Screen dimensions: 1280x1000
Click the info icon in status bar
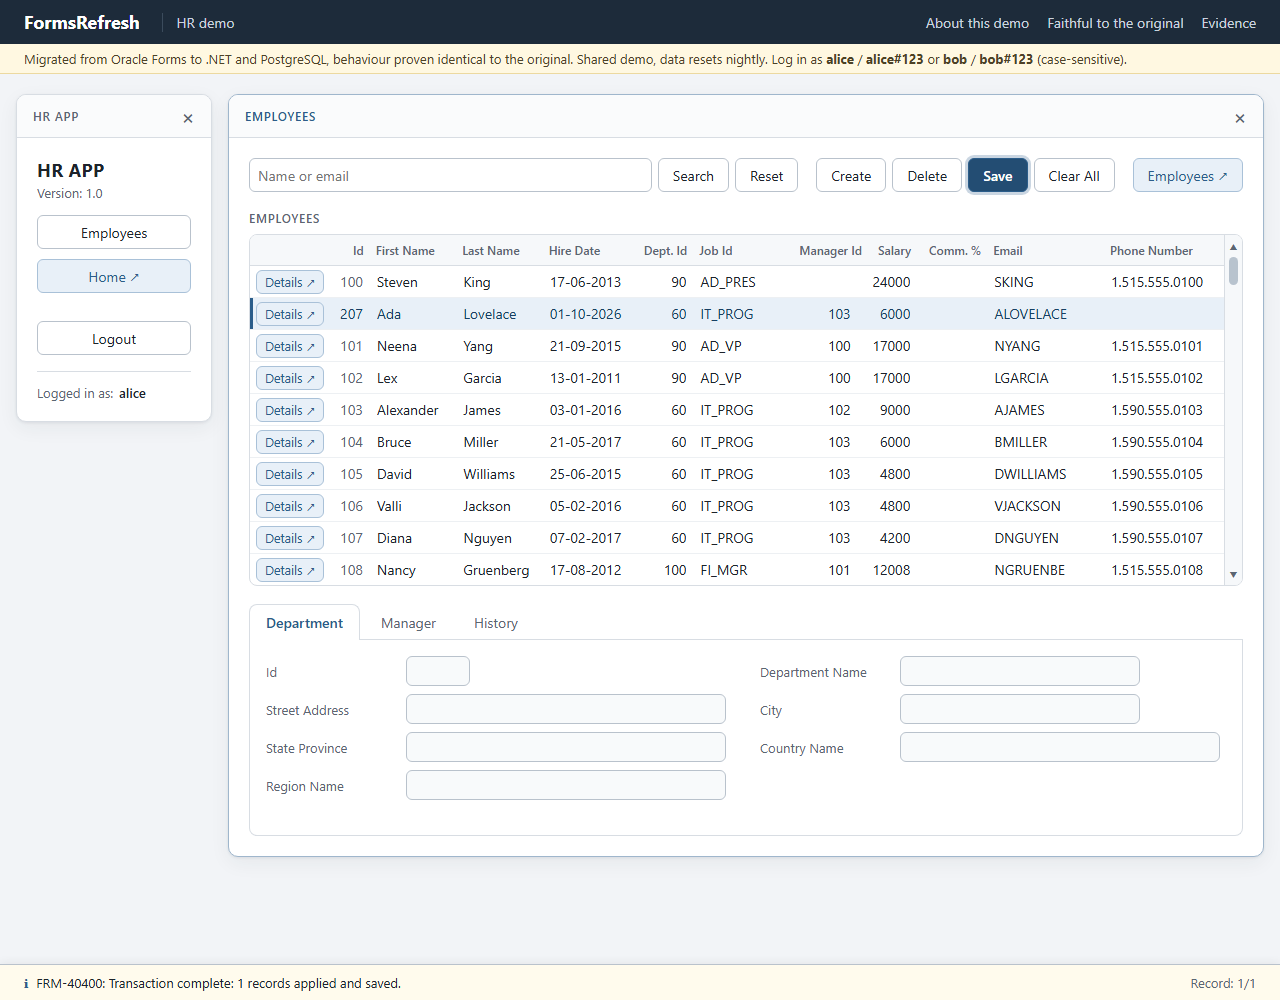(x=26, y=984)
